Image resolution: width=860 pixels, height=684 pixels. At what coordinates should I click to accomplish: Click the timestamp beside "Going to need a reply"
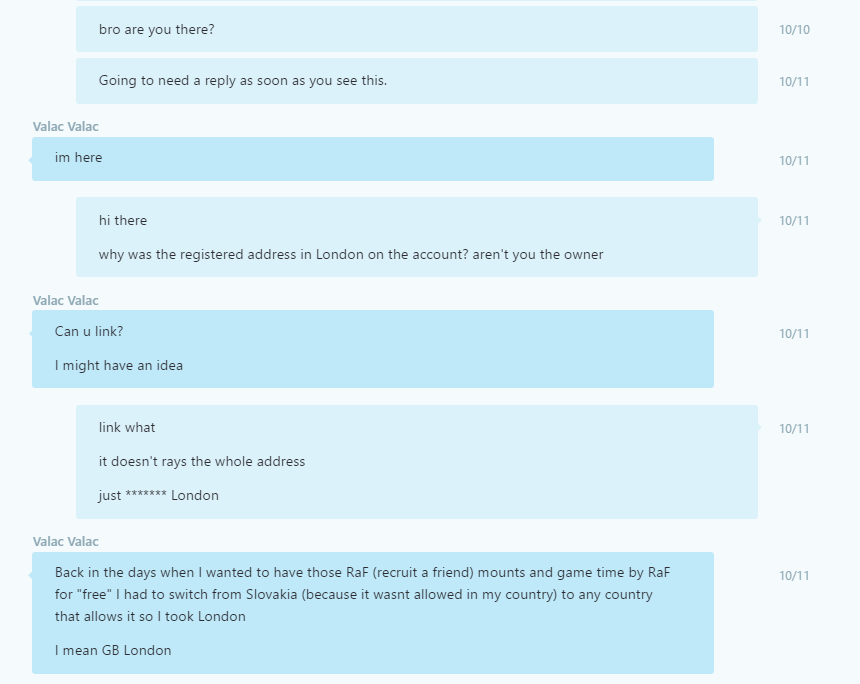(x=794, y=81)
